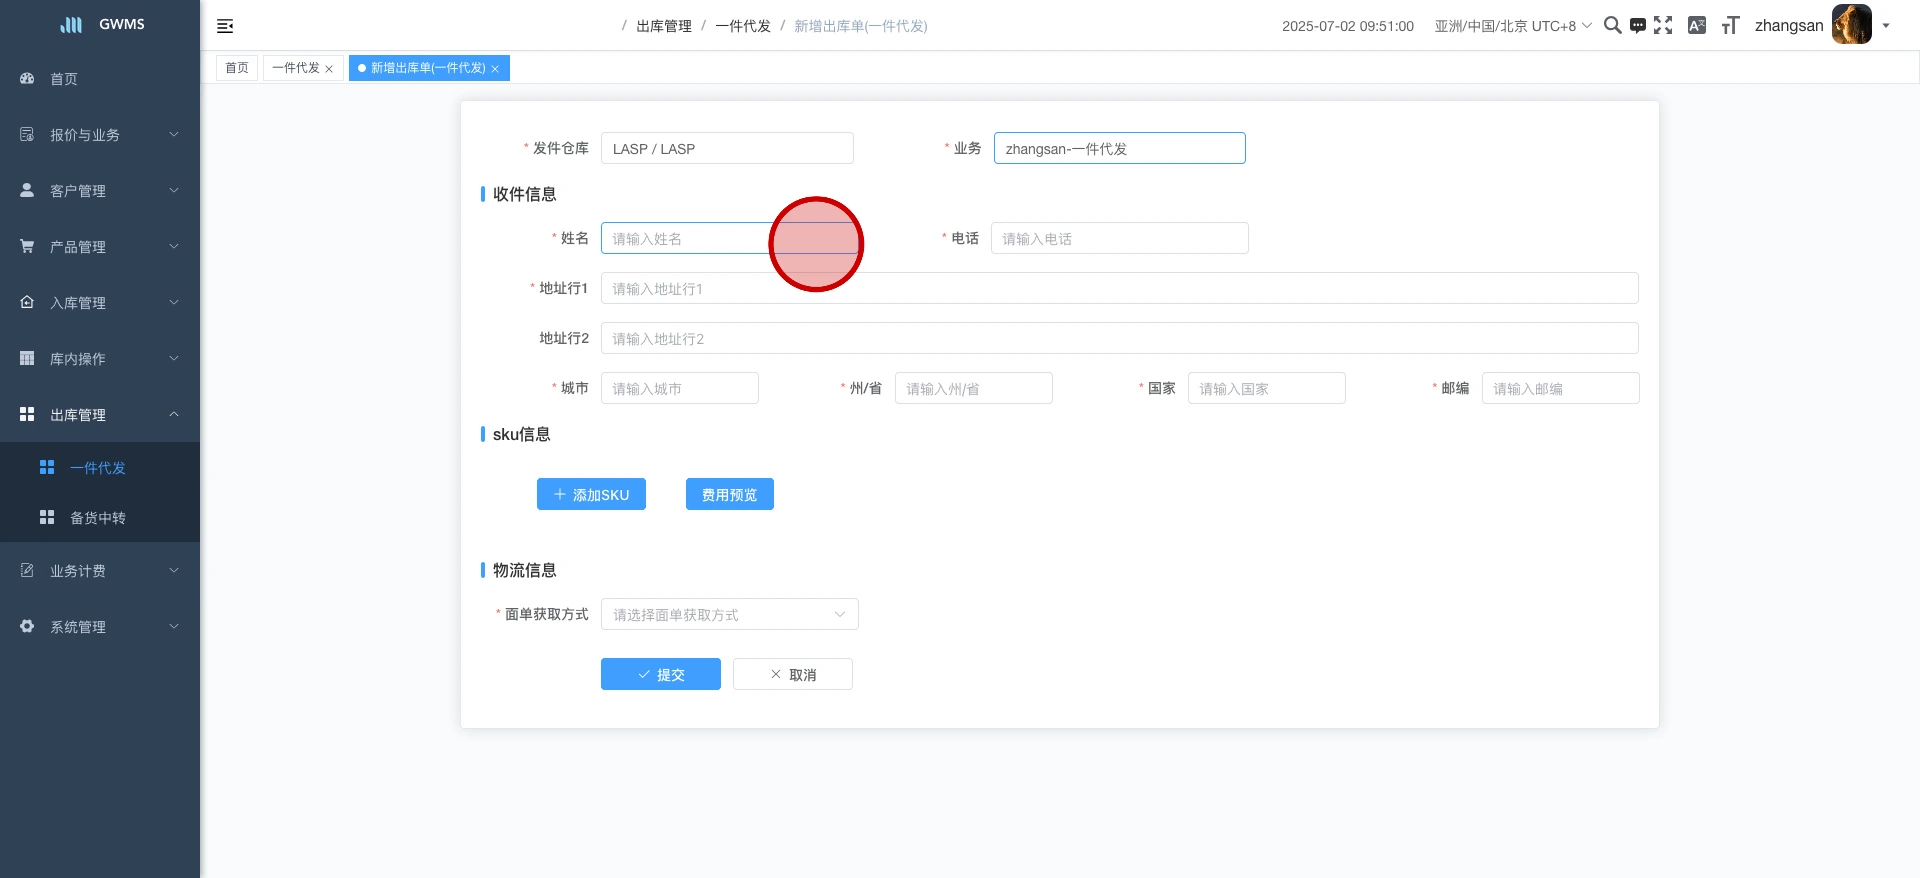Click the 电话 input field
Screen dimensions: 1920x878
coord(1119,238)
